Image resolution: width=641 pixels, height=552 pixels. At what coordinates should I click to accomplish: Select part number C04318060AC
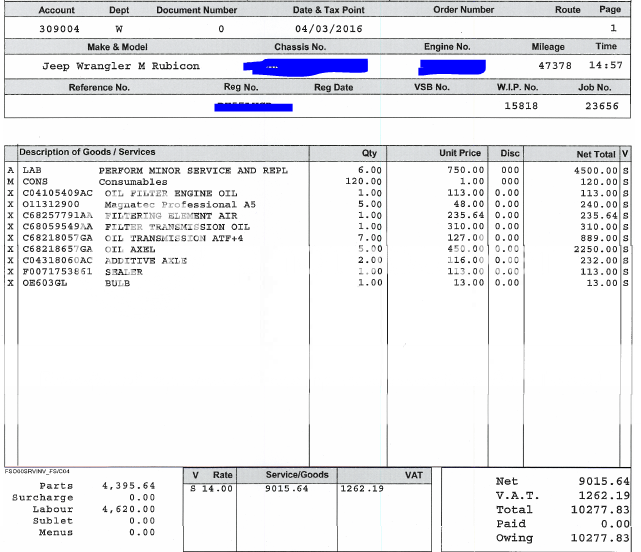(x=58, y=260)
